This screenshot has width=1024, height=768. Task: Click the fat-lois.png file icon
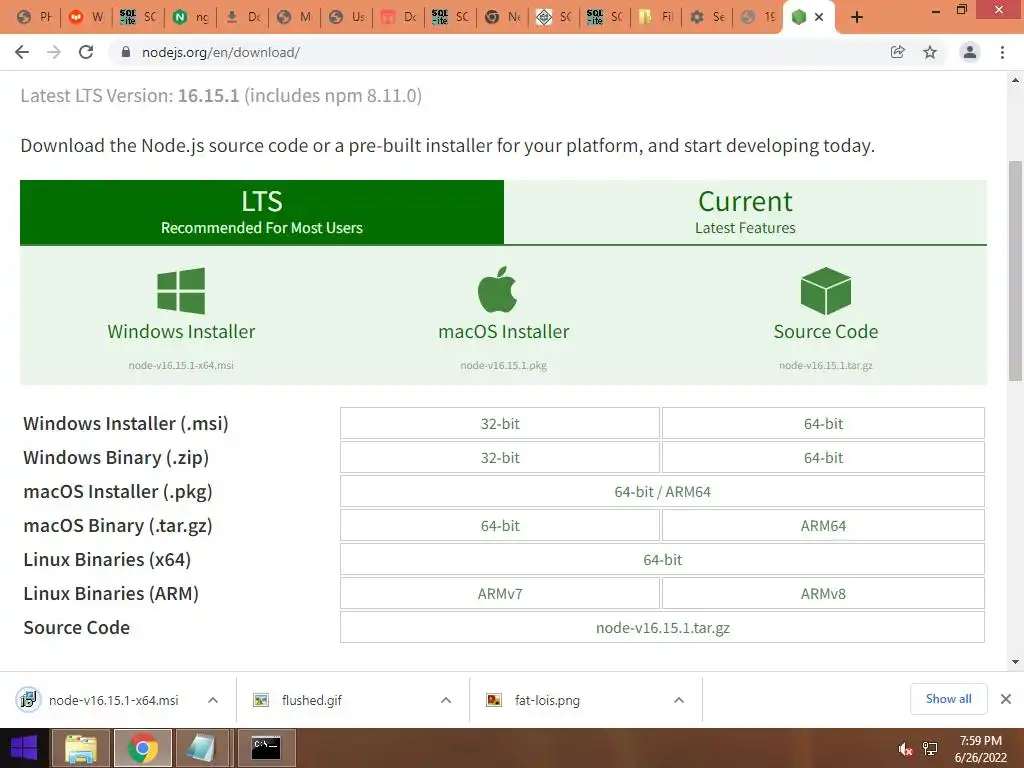pyautogui.click(x=494, y=700)
